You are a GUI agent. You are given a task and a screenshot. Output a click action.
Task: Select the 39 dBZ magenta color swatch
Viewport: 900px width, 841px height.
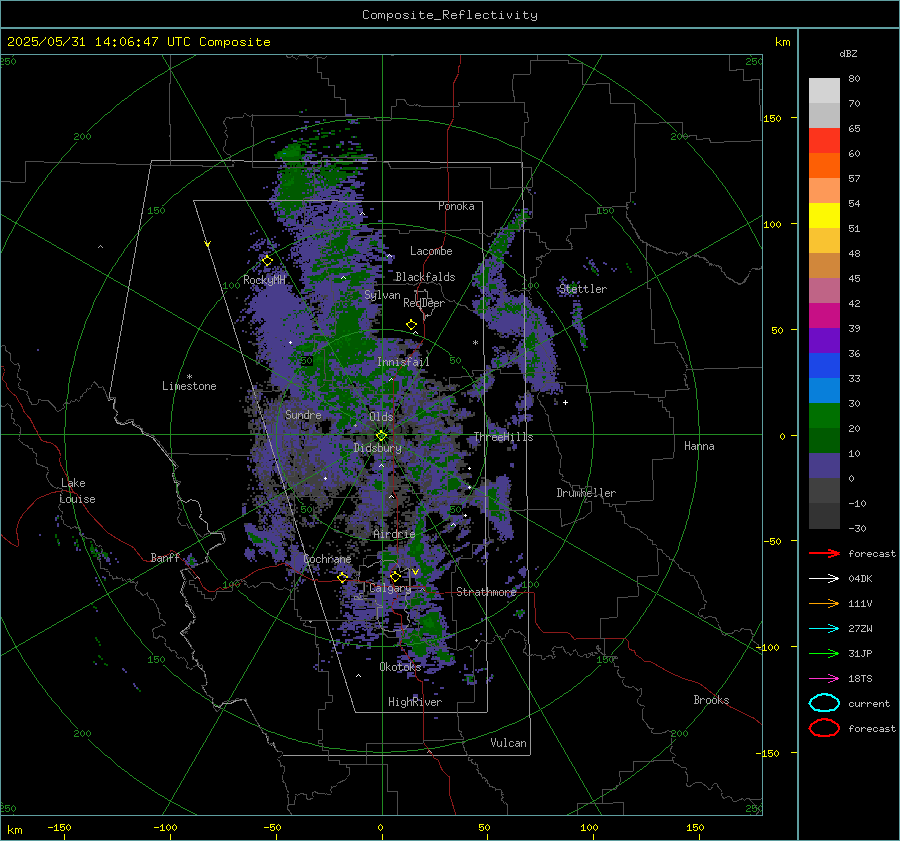click(824, 315)
